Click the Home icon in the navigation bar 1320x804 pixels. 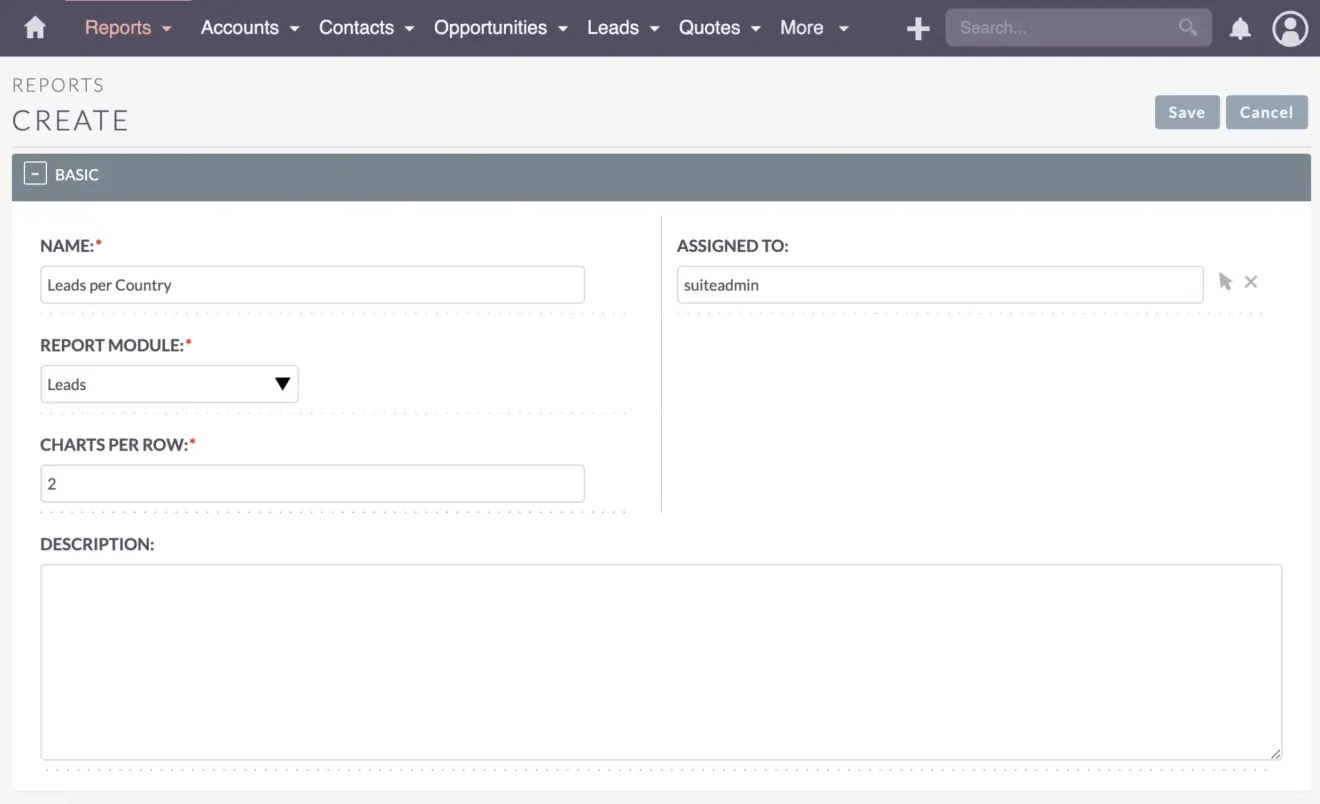[x=35, y=28]
